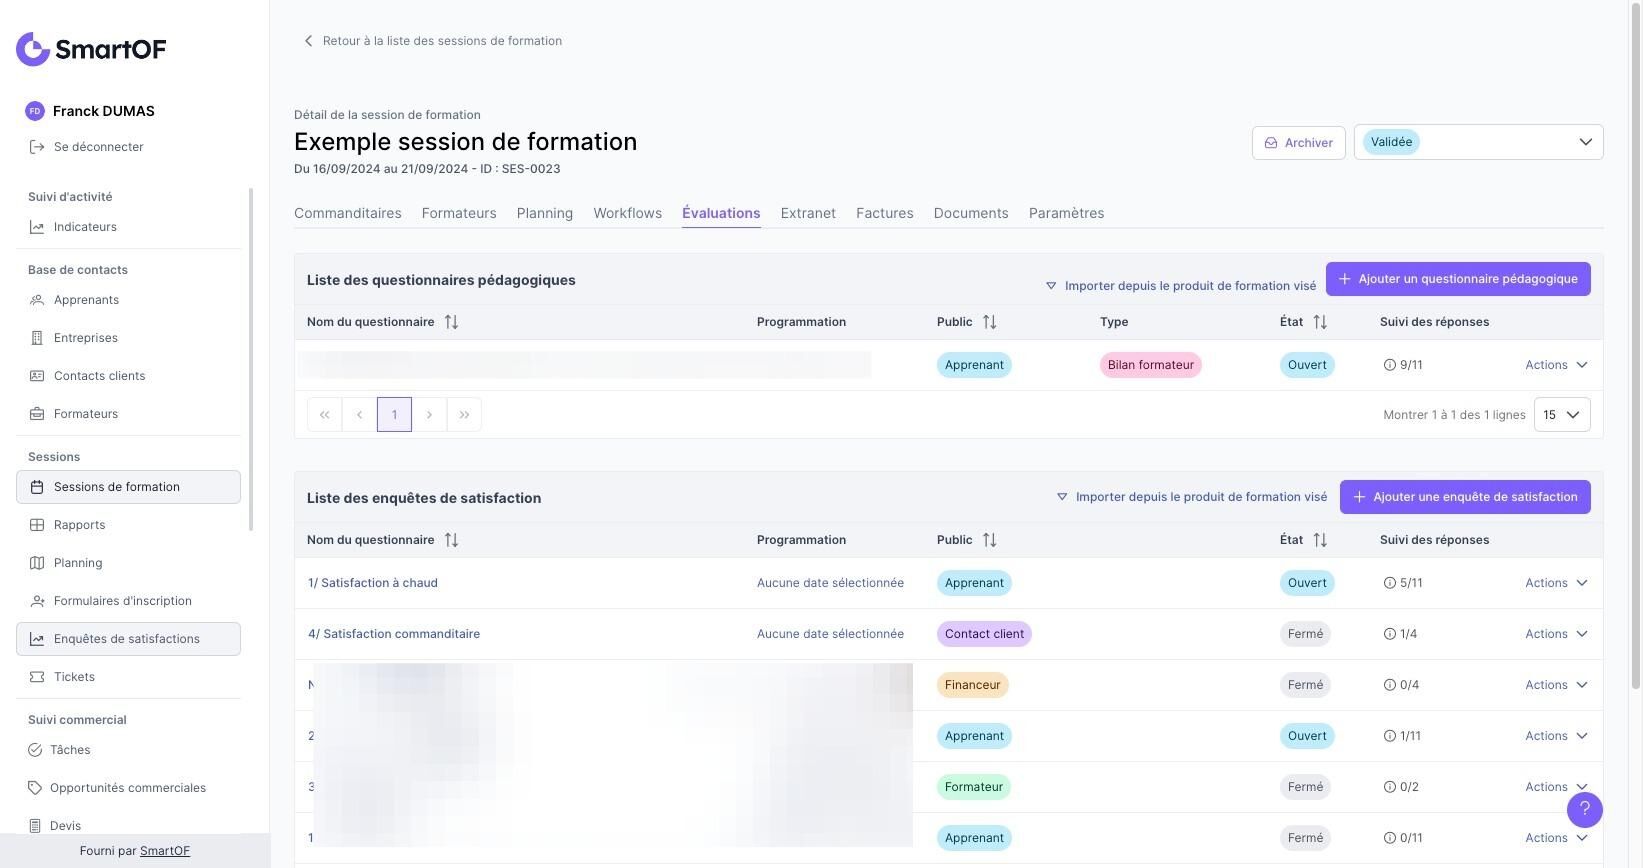Screen dimensions: 1643x868
Task: Open Apprenants in the sidebar
Action: [x=128, y=300]
